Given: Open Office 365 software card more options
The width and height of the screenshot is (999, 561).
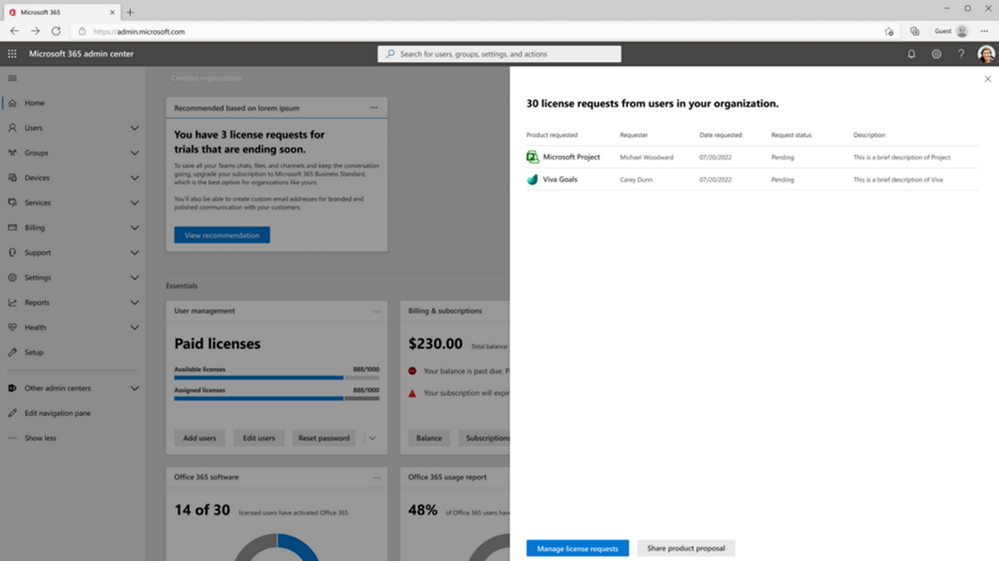Looking at the screenshot, I should (x=377, y=478).
